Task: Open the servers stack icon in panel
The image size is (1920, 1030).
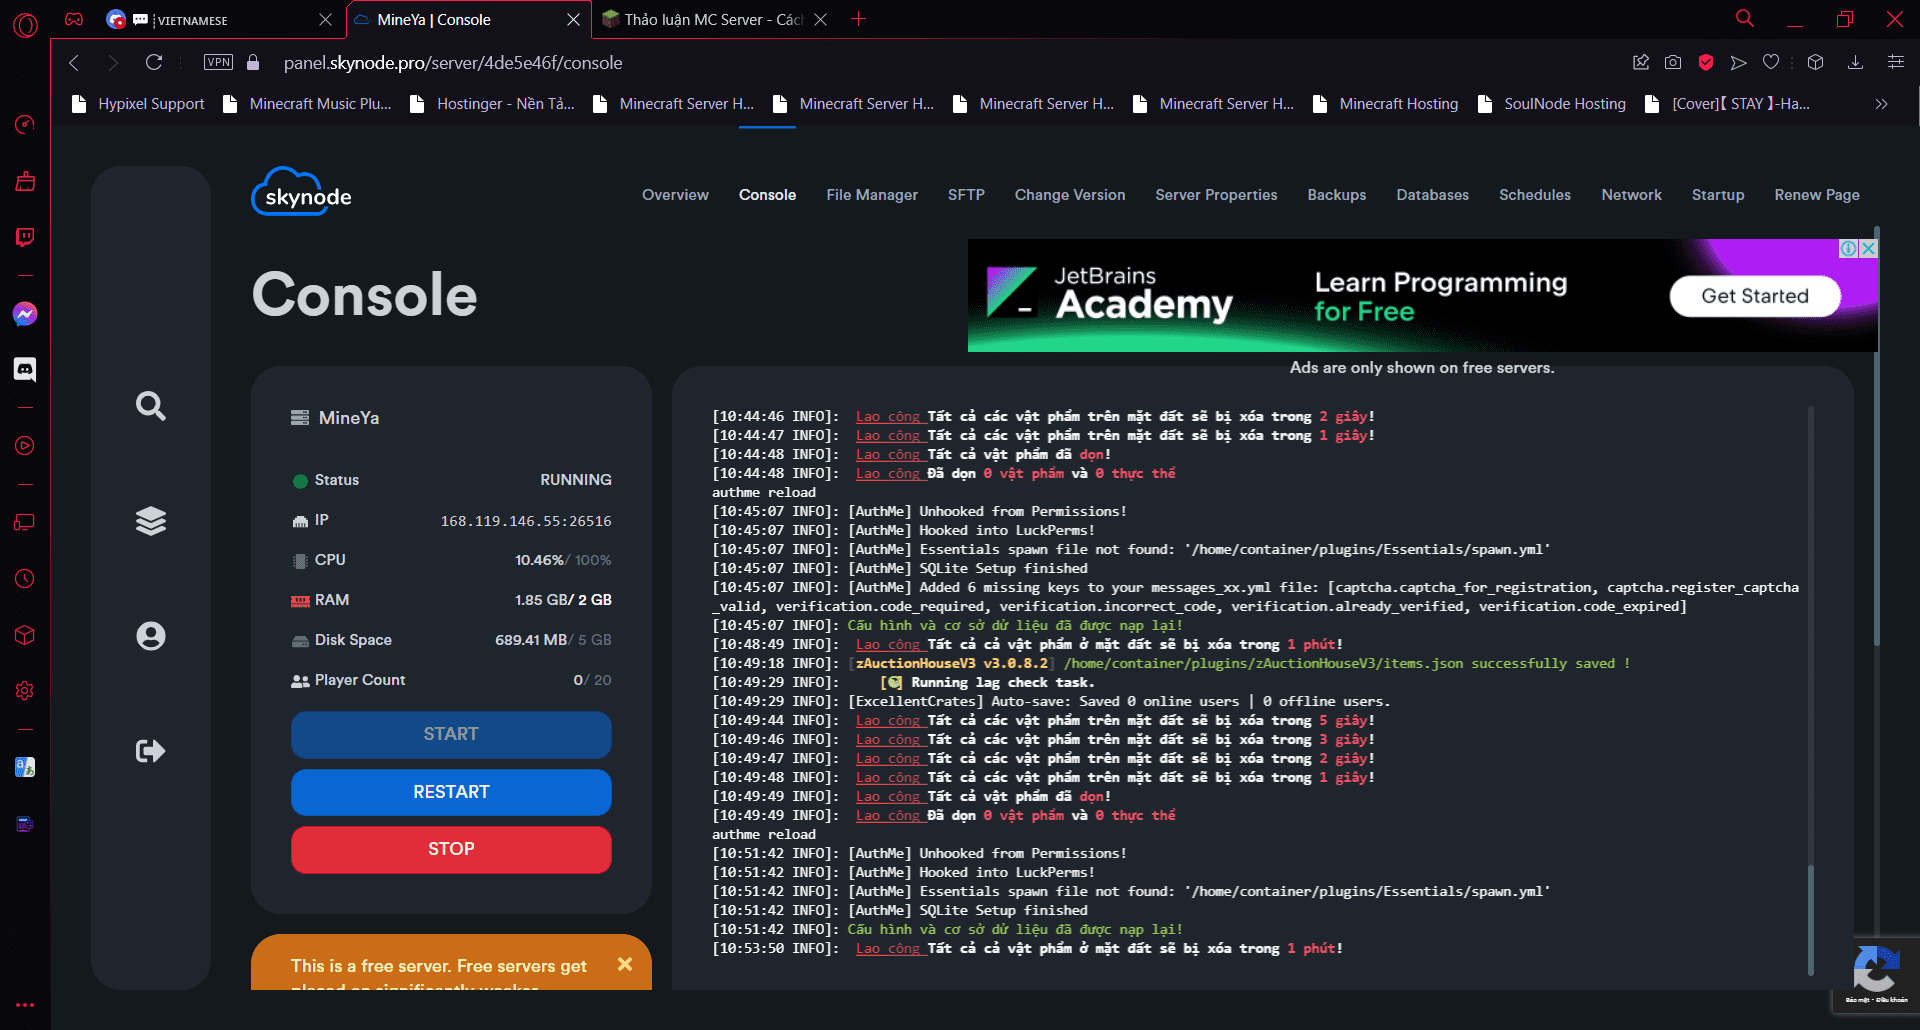Action: point(151,521)
